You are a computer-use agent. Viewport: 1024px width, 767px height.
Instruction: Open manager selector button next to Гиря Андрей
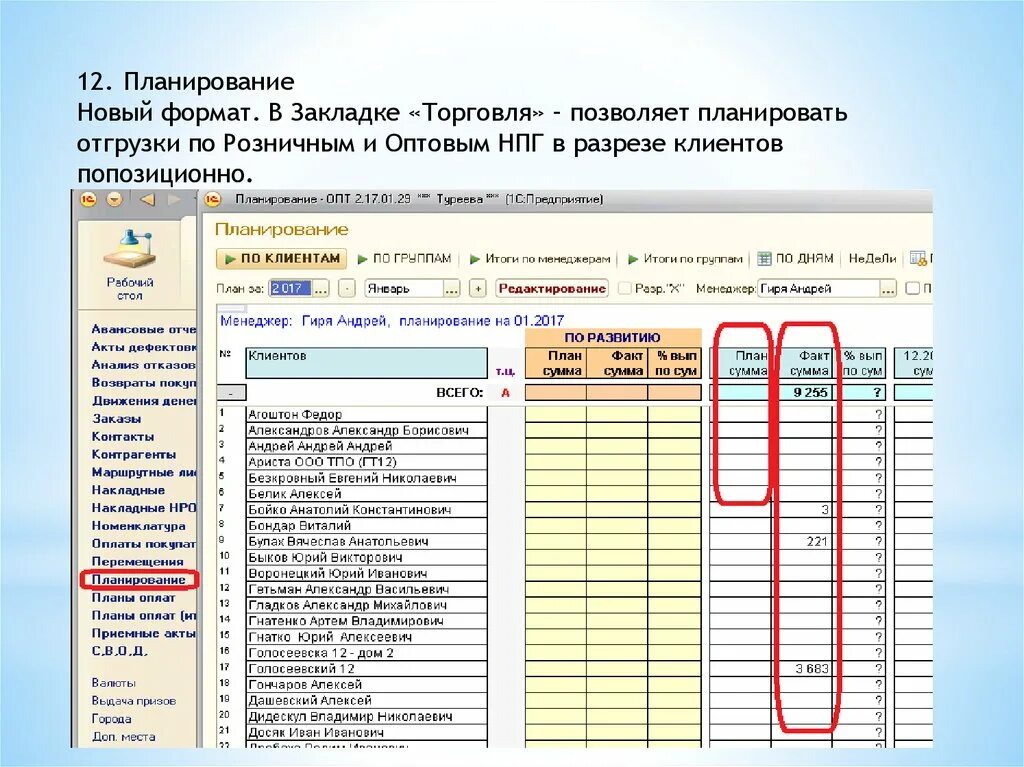pos(888,289)
